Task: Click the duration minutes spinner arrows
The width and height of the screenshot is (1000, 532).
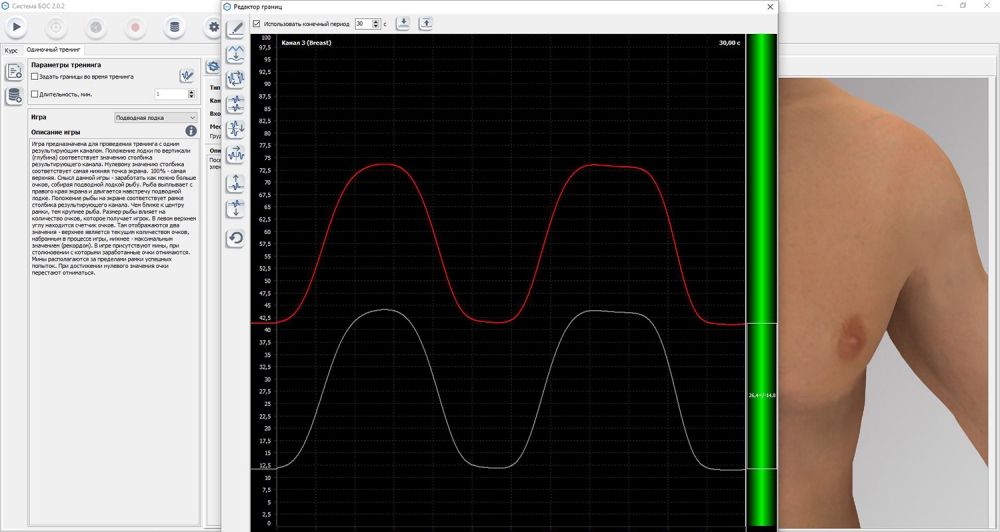Action: point(191,94)
